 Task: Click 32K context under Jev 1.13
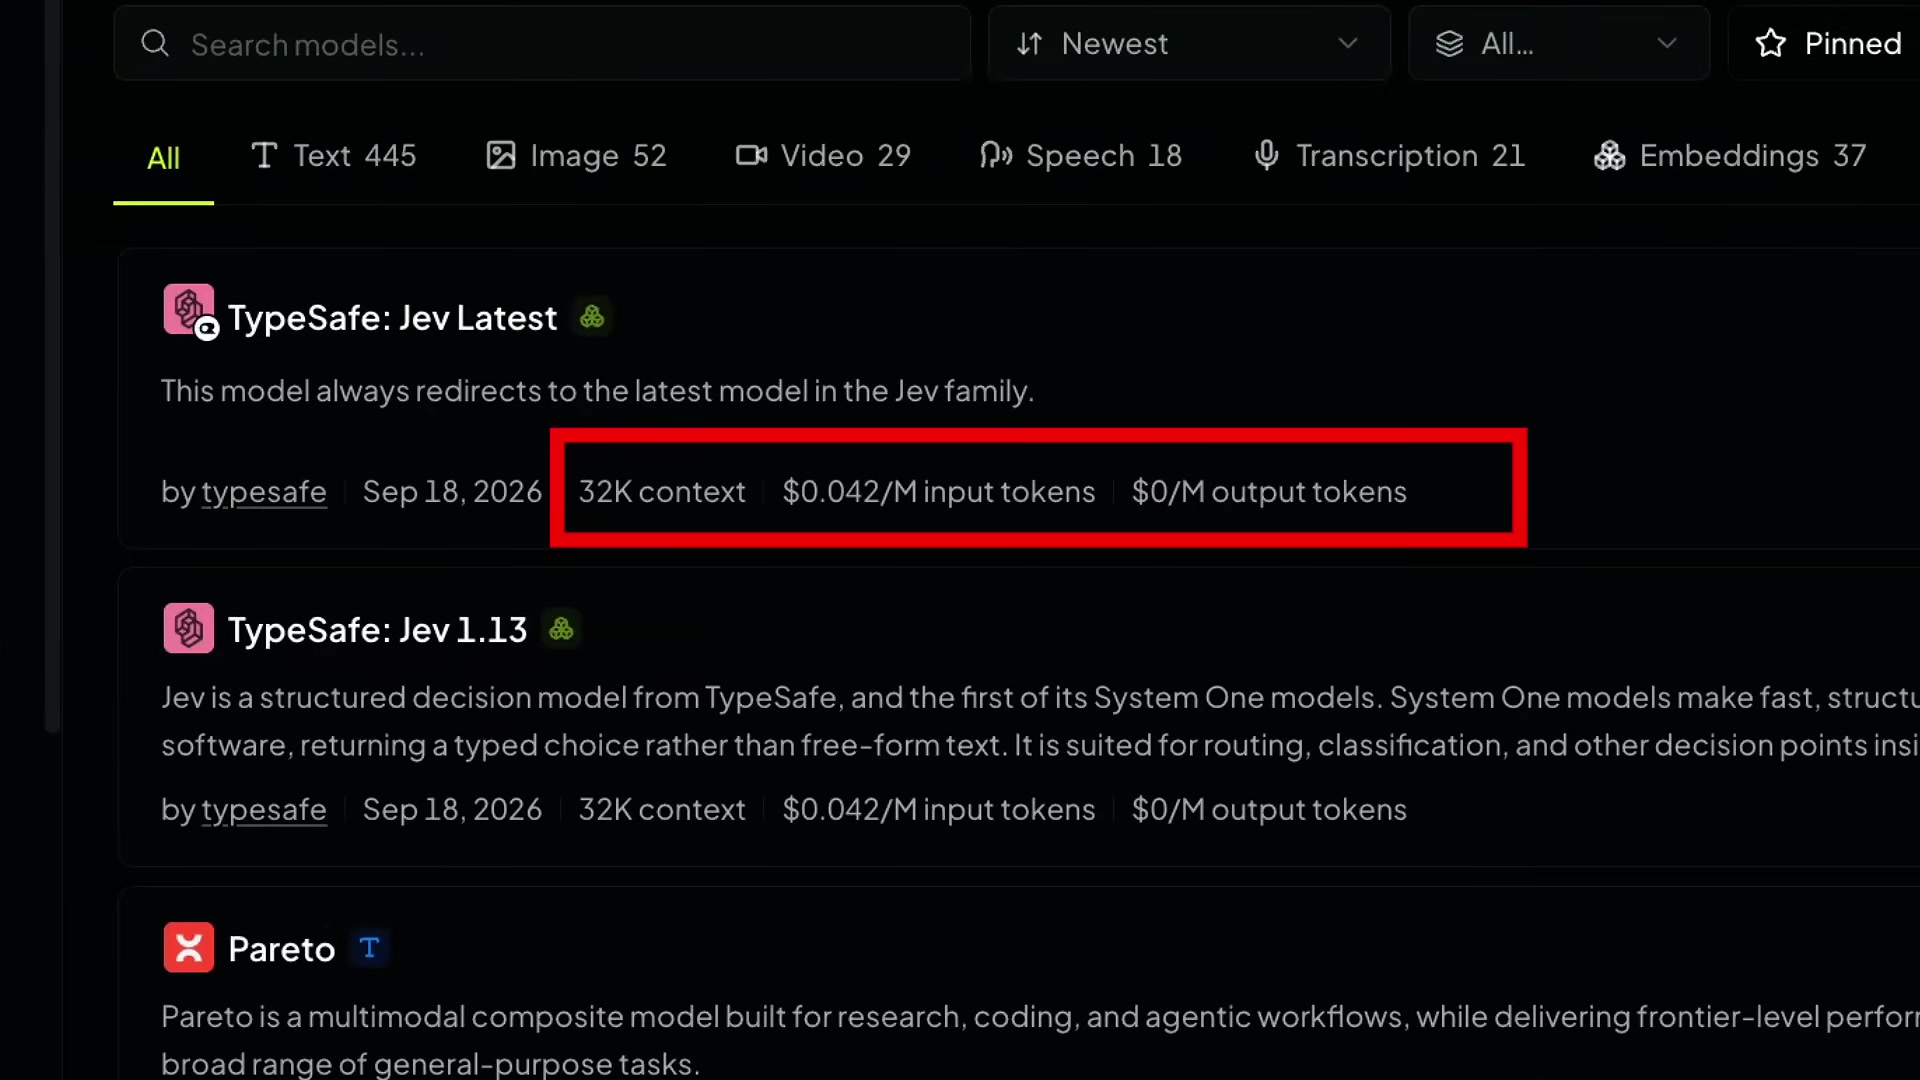click(x=662, y=809)
